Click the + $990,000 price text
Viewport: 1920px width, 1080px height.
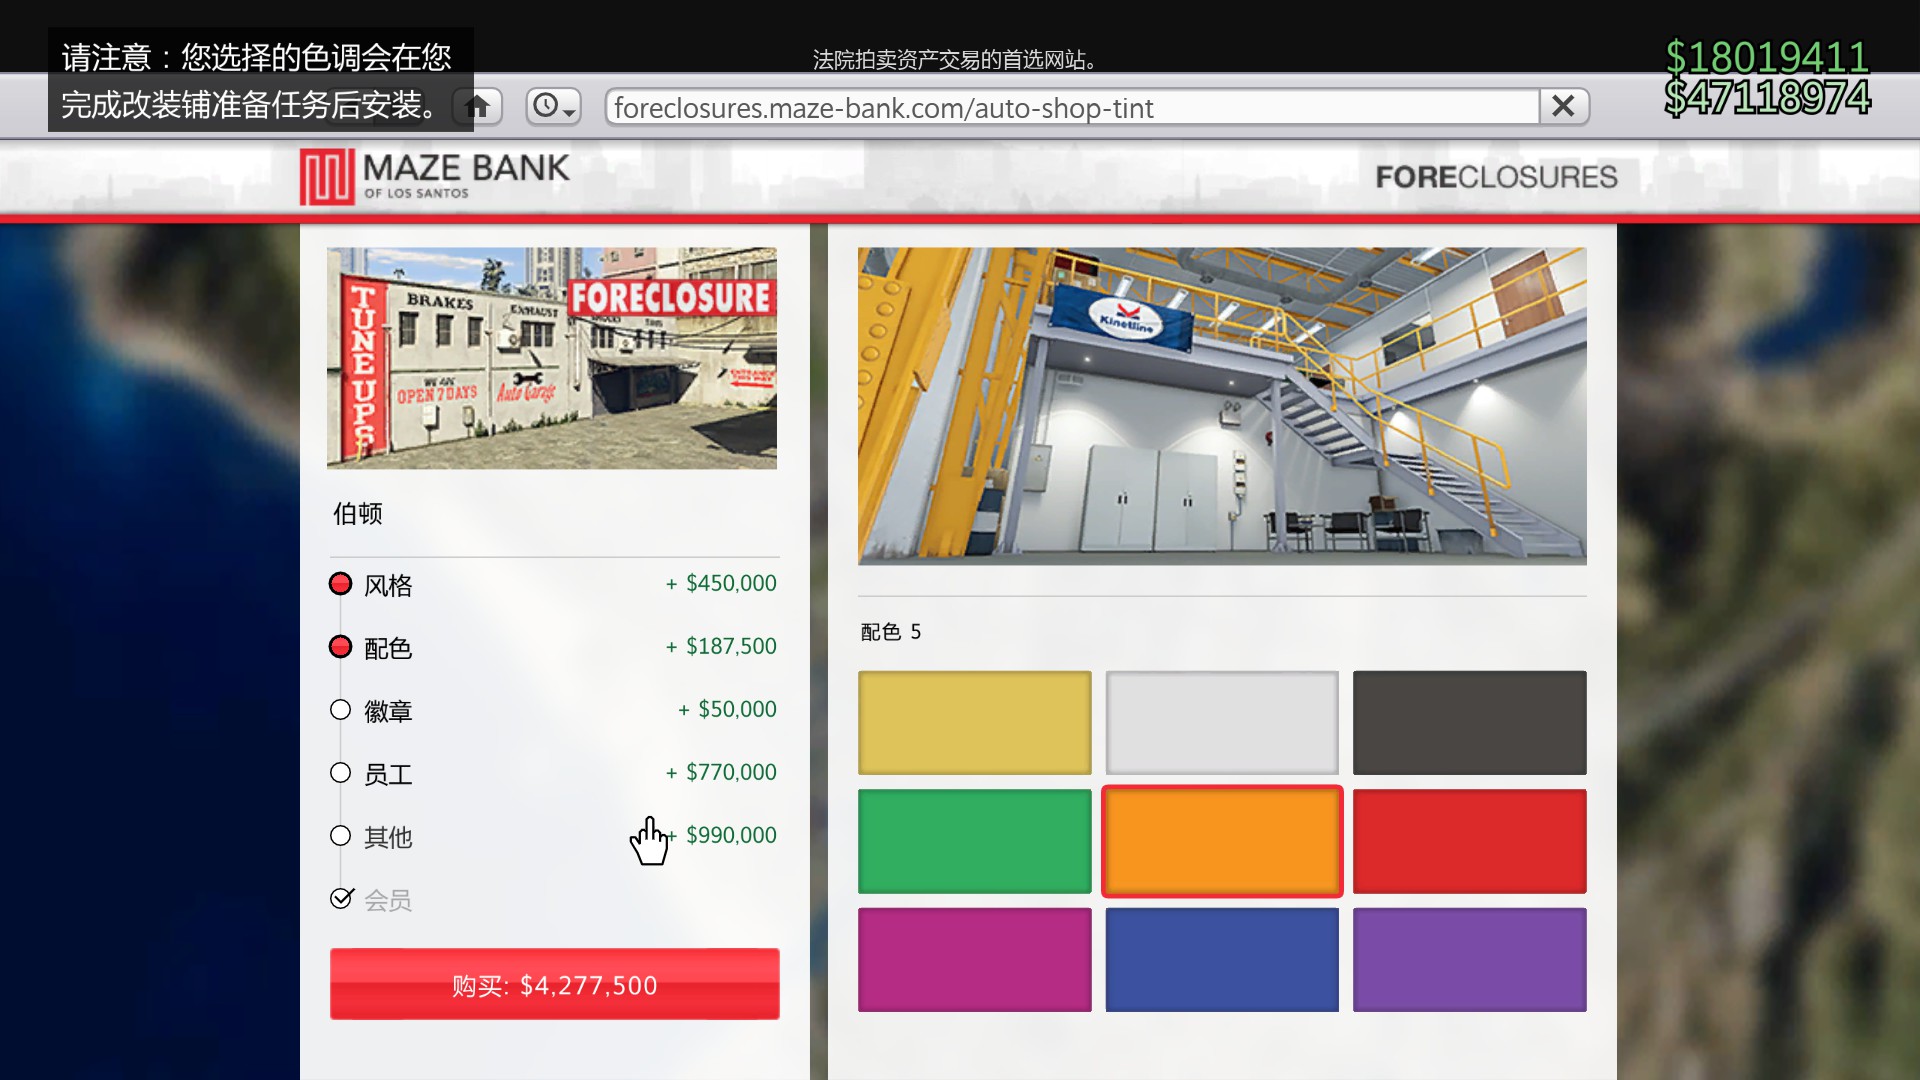pos(721,835)
